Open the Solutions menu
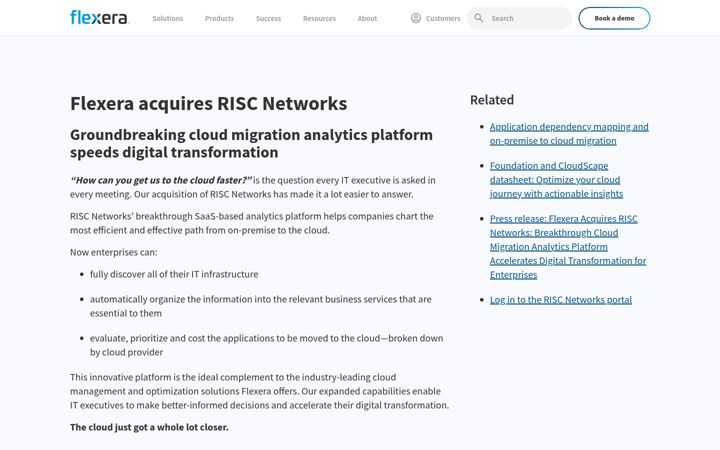The height and width of the screenshot is (450, 720). tap(168, 18)
